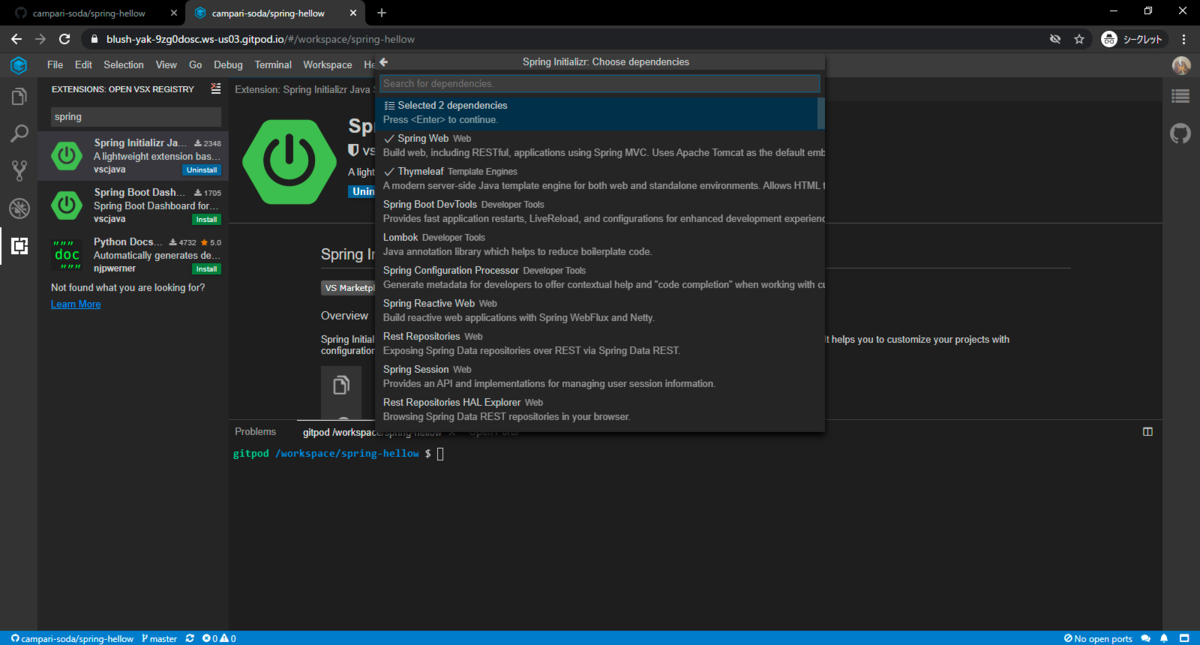Open Chrome three-dot menu
Image resolution: width=1200 pixels, height=645 pixels.
[1184, 39]
